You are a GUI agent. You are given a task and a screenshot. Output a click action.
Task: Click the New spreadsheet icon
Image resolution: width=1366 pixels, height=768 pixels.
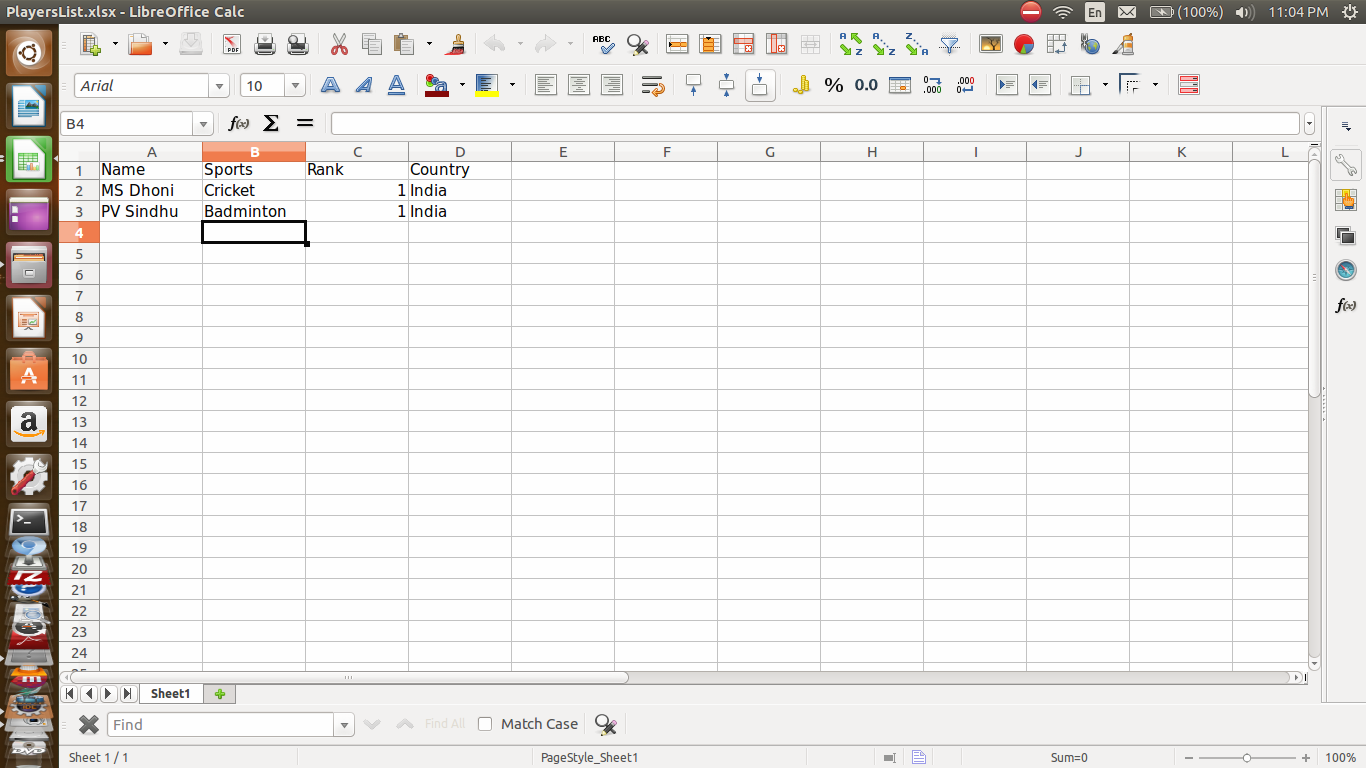click(91, 44)
